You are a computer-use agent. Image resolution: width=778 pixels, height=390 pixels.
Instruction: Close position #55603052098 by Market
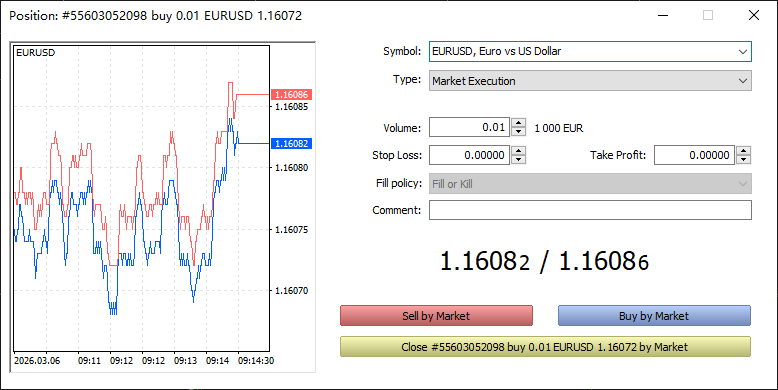tap(545, 347)
